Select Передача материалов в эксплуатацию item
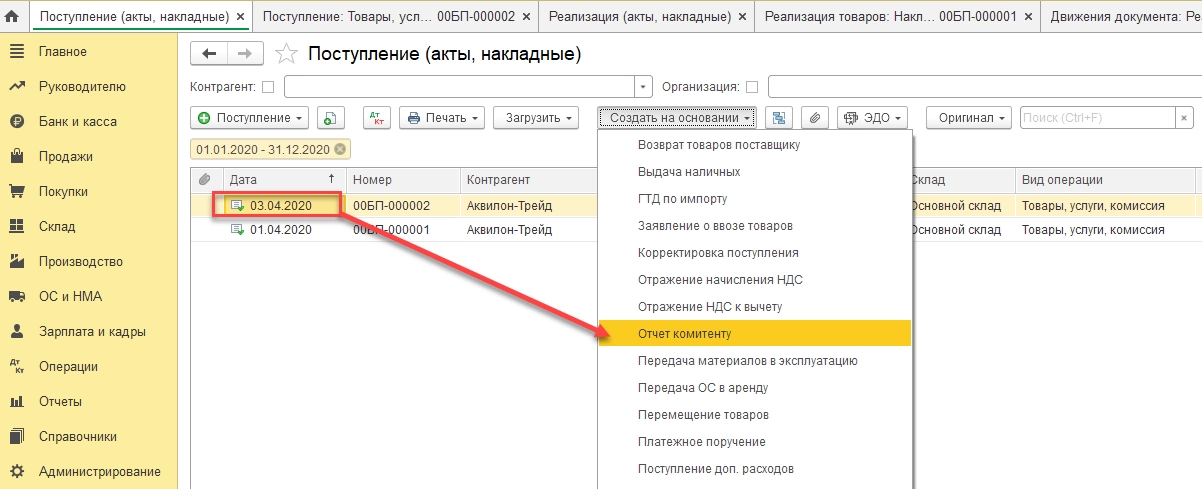 pyautogui.click(x=754, y=361)
